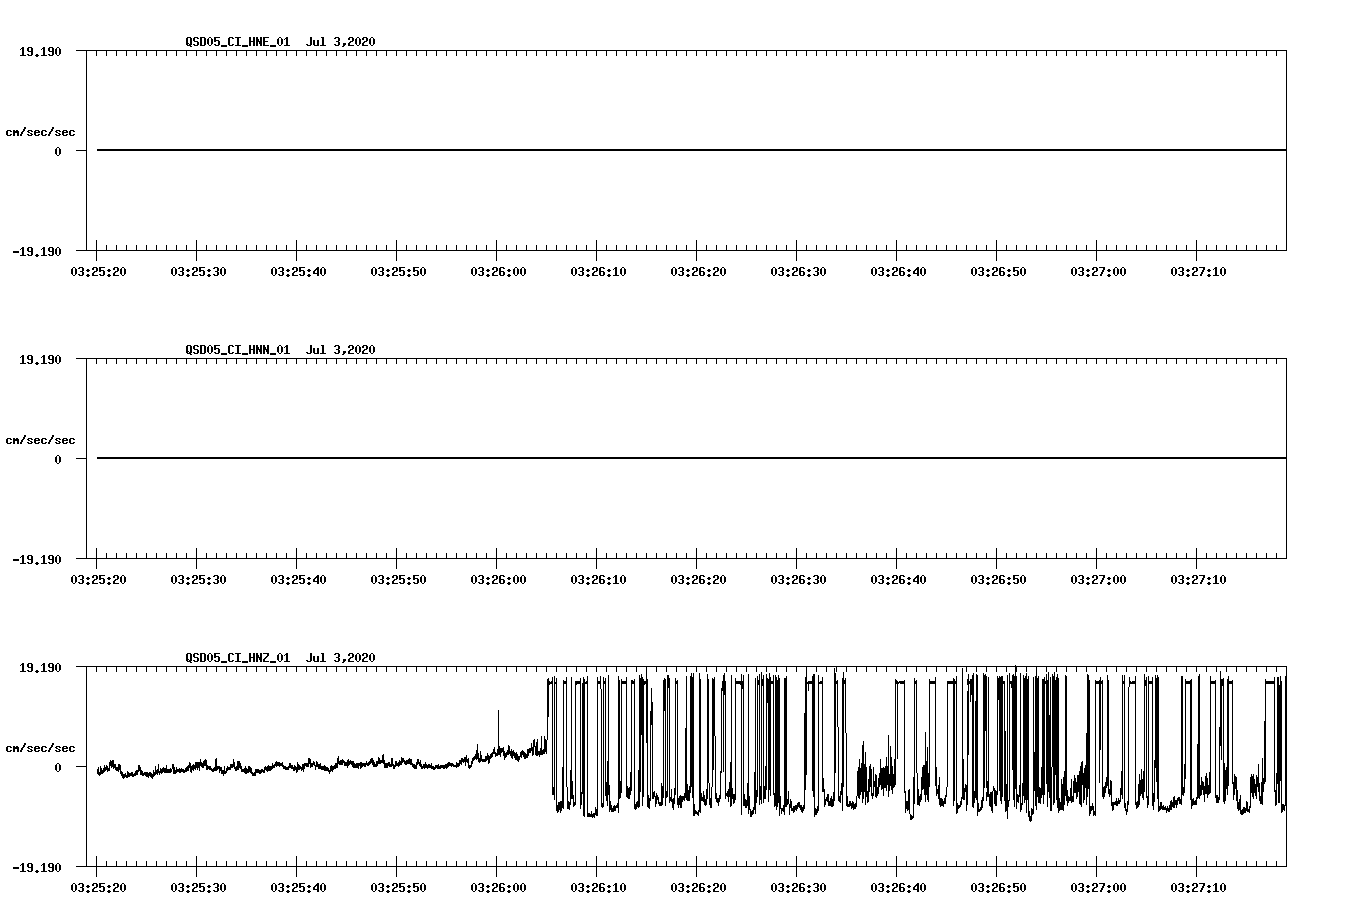Click the flat HNE trace line
This screenshot has width=1358, height=924.
tap(691, 150)
